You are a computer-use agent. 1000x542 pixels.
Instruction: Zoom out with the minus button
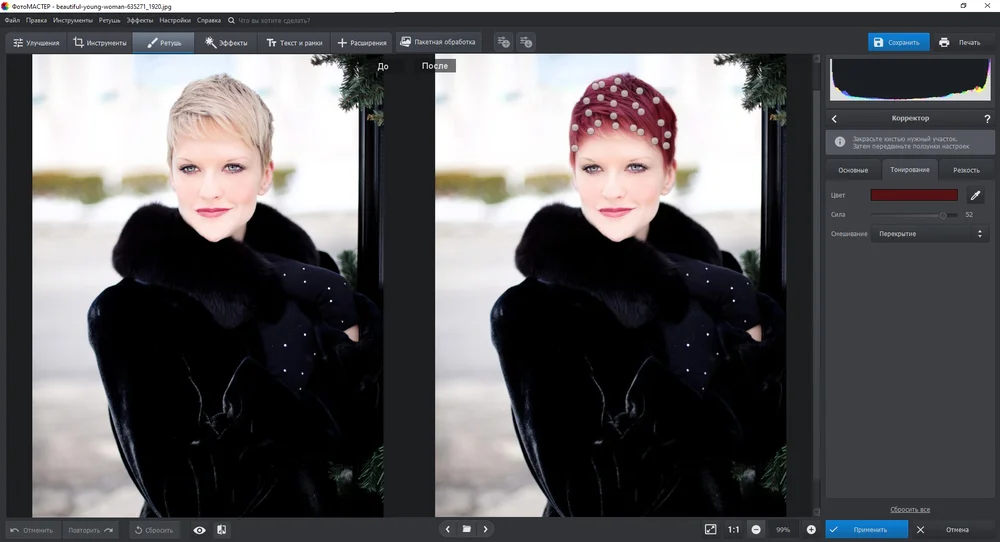[756, 529]
